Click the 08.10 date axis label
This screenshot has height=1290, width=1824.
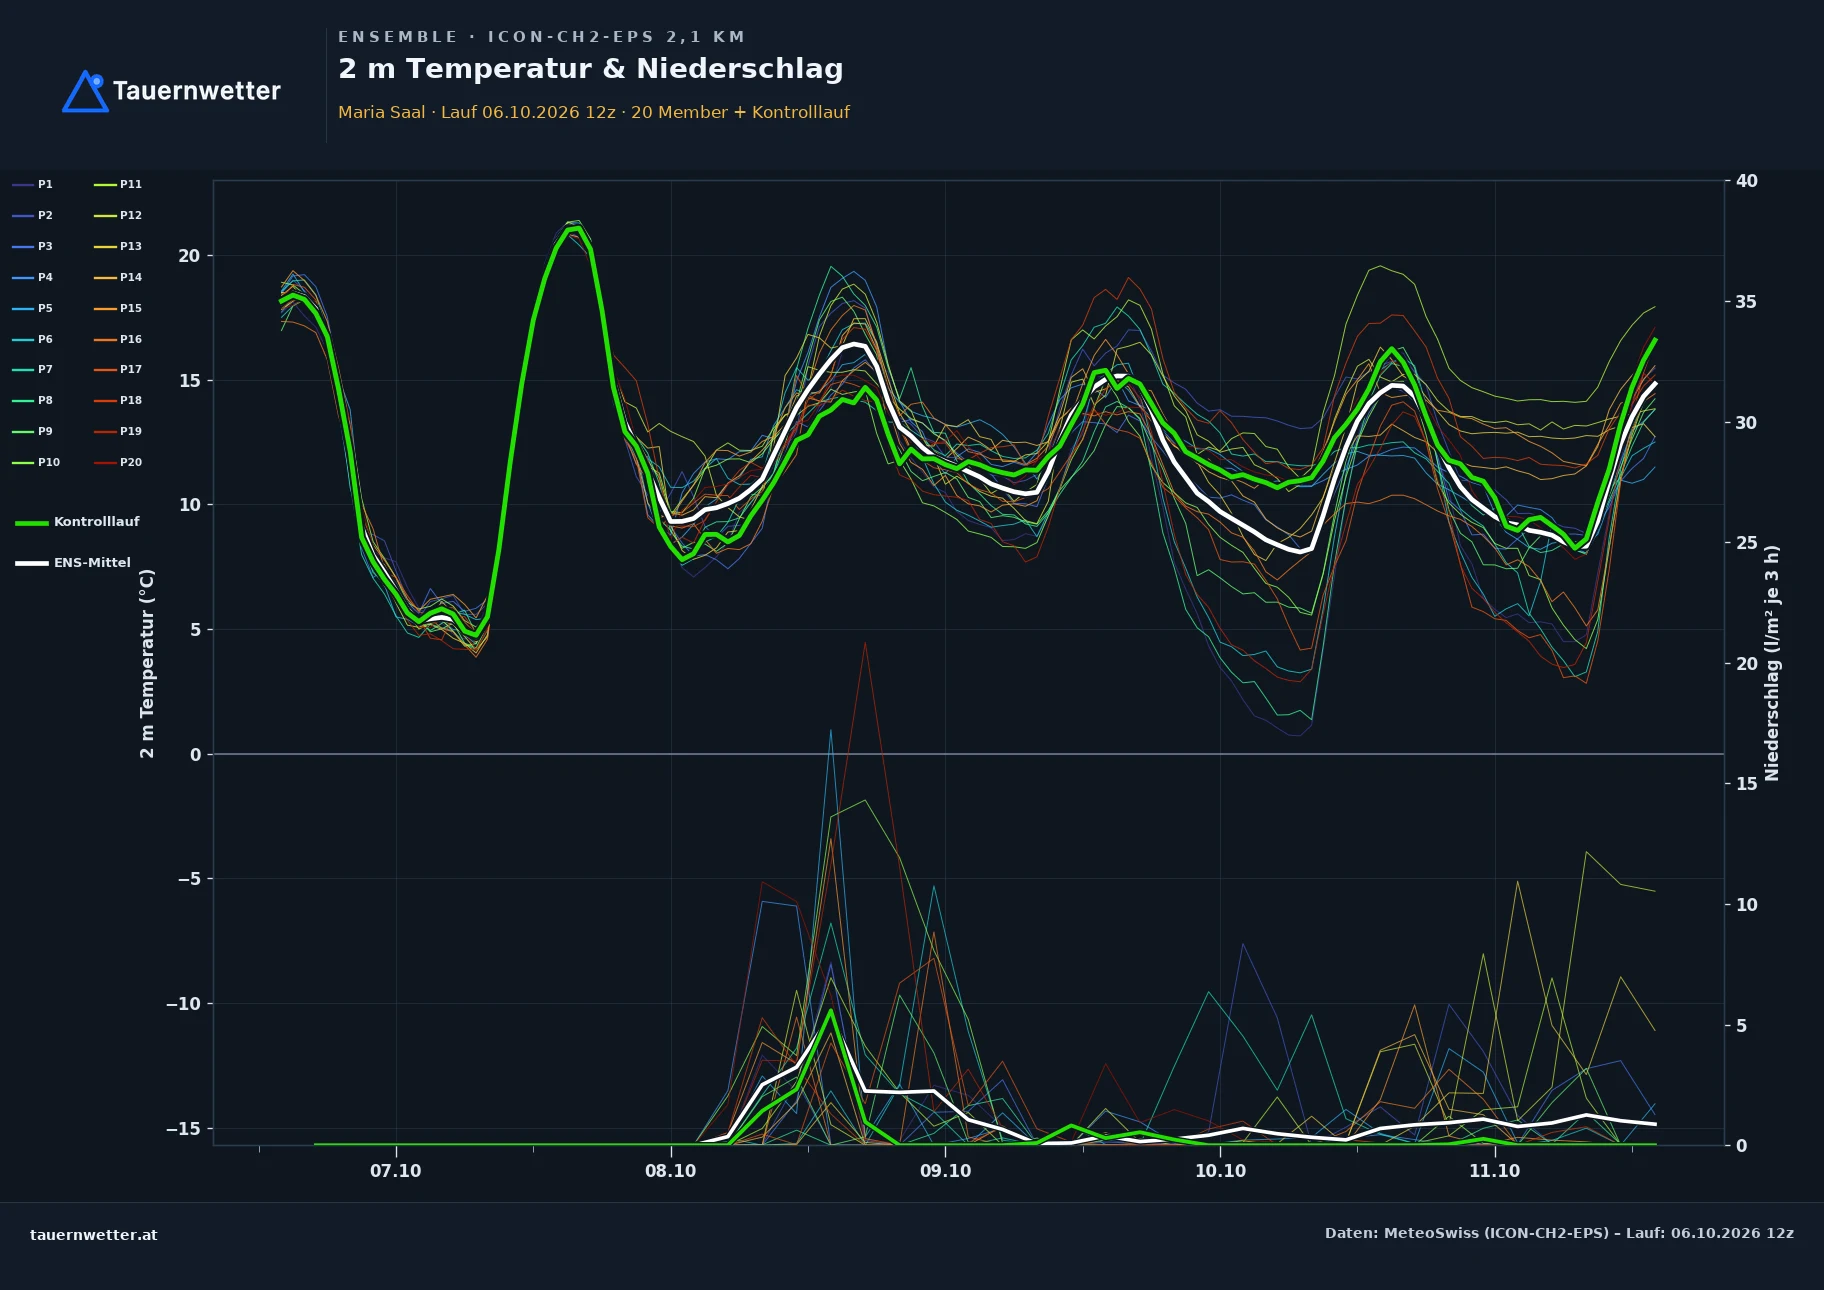pyautogui.click(x=671, y=1171)
